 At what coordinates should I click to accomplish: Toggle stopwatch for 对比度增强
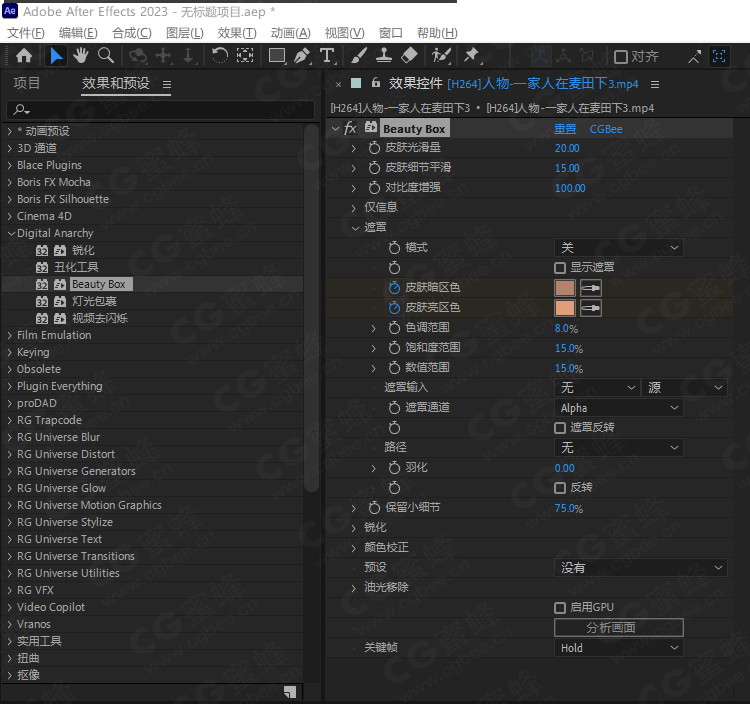tap(374, 188)
